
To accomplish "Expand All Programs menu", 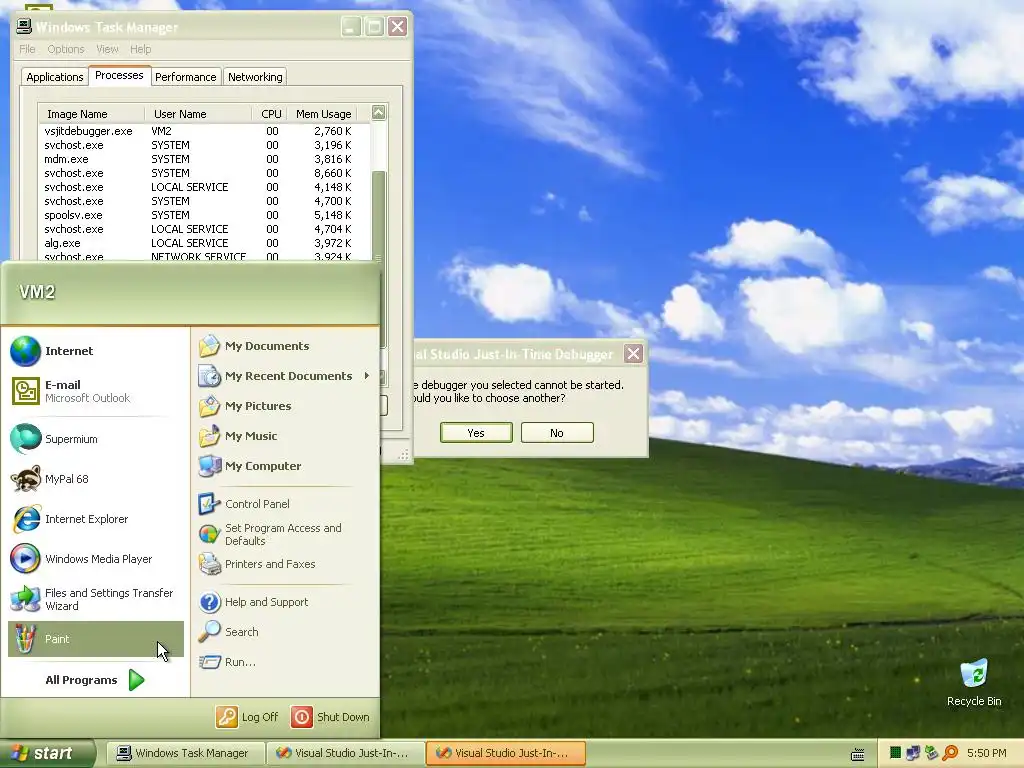I will coord(95,680).
